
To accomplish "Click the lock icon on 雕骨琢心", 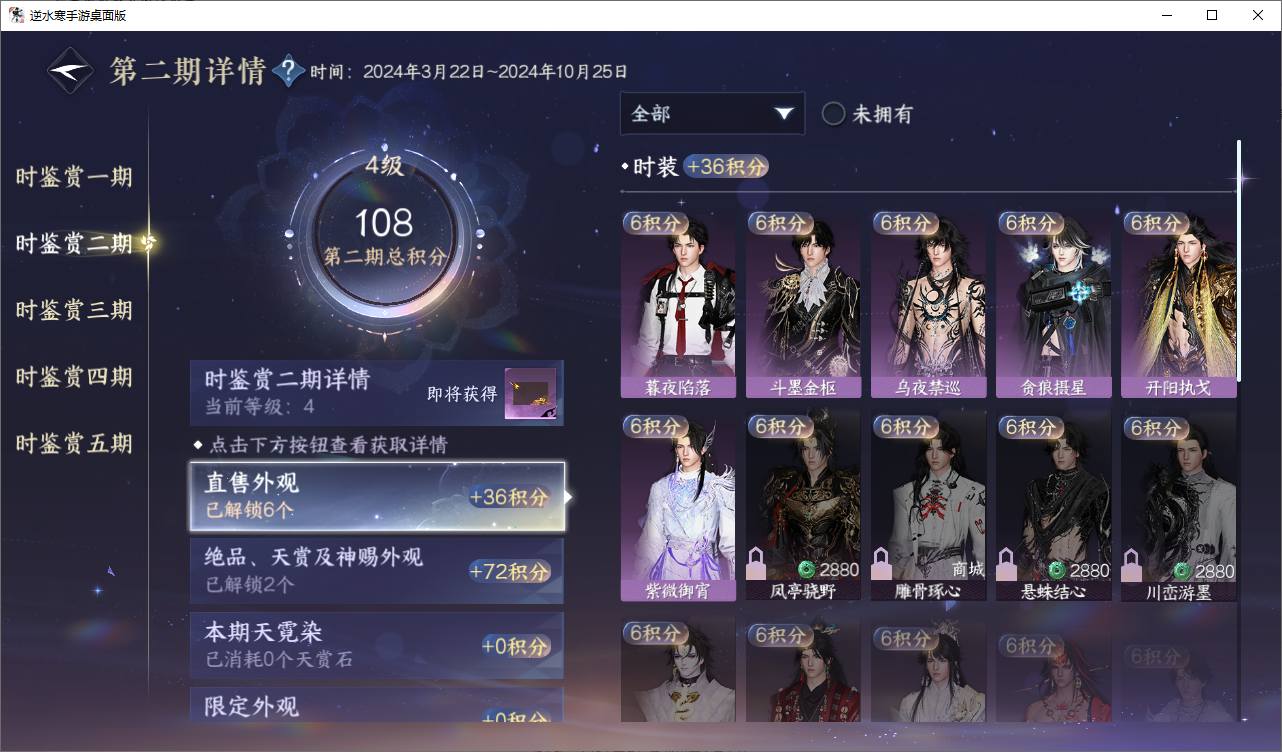I will (x=882, y=564).
